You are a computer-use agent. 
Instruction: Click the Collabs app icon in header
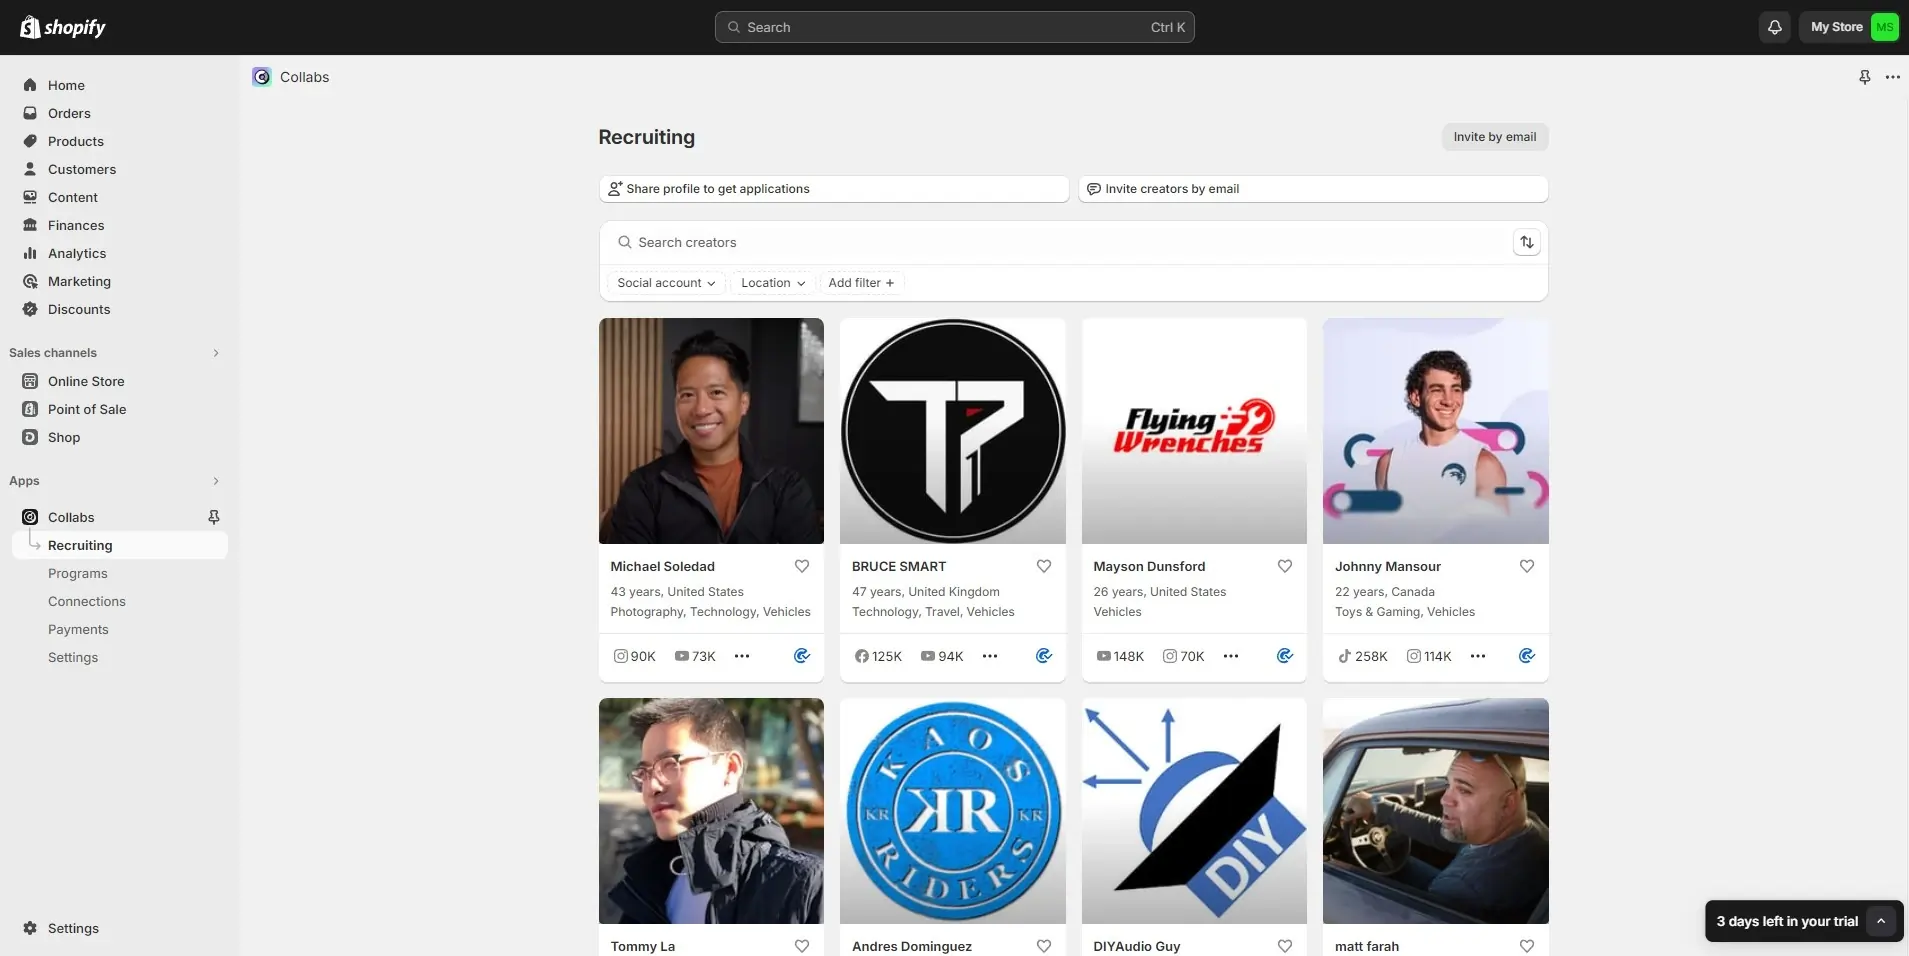pos(262,77)
